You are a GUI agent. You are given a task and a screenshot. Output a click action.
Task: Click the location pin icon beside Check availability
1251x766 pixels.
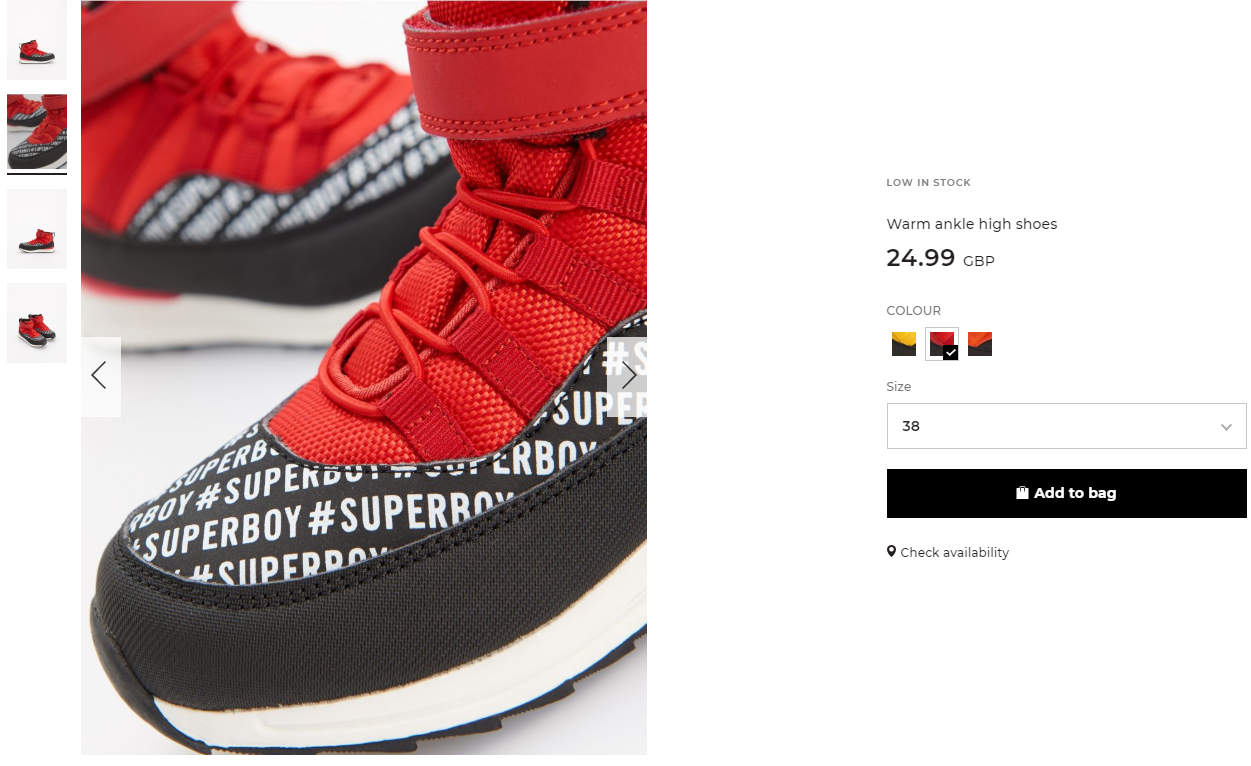click(891, 551)
